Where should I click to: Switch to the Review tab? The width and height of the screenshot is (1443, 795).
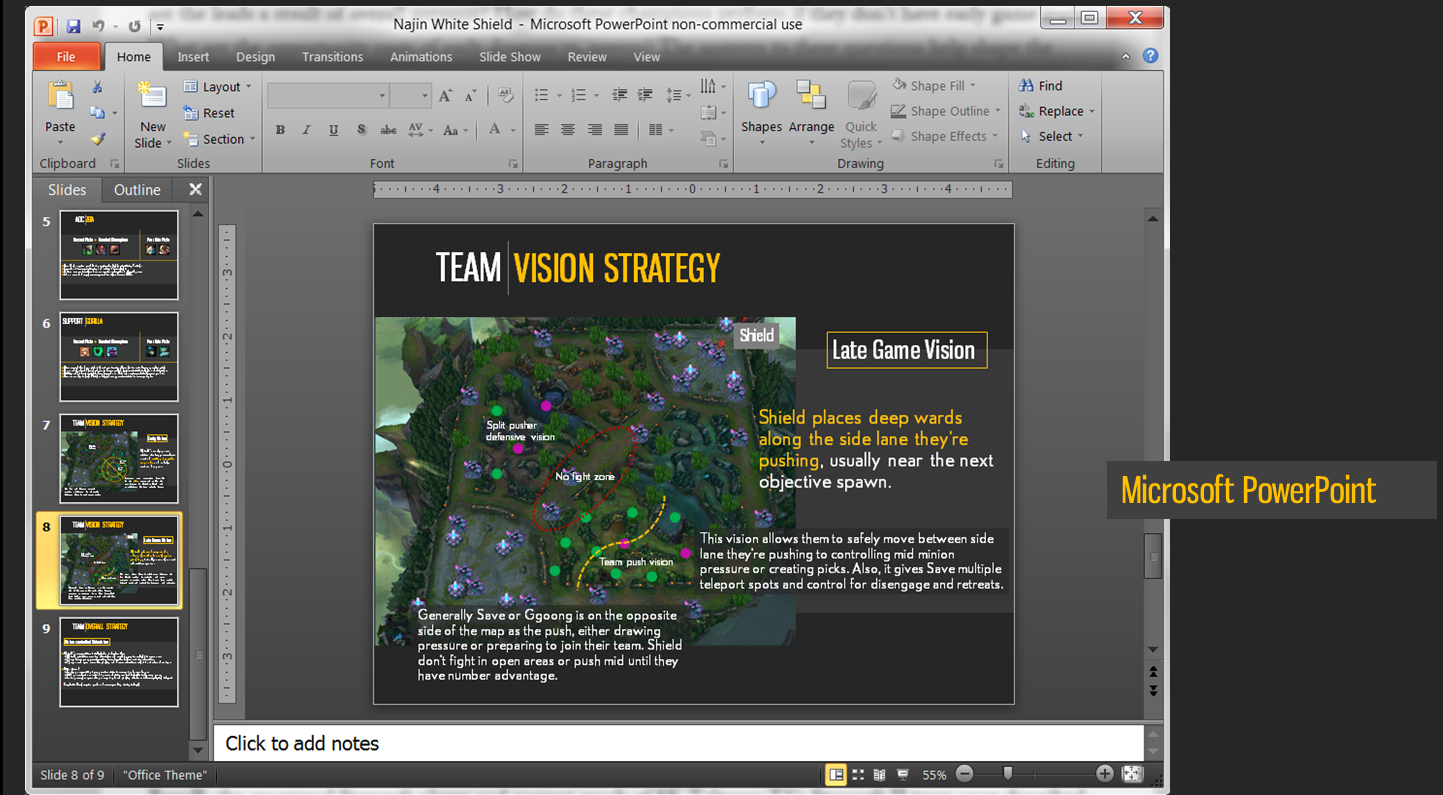[x=587, y=57]
